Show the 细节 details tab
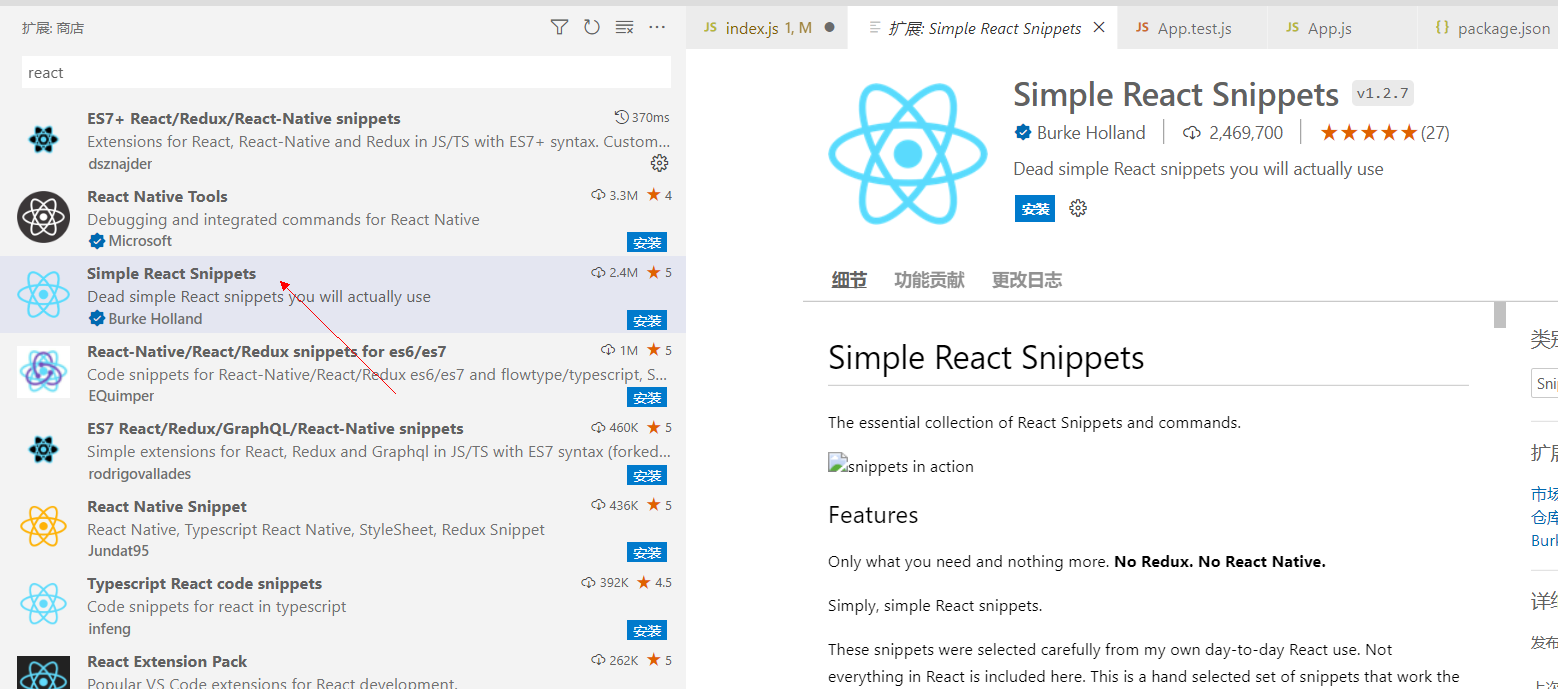Screen dimensions: 1558x689 tap(849, 280)
